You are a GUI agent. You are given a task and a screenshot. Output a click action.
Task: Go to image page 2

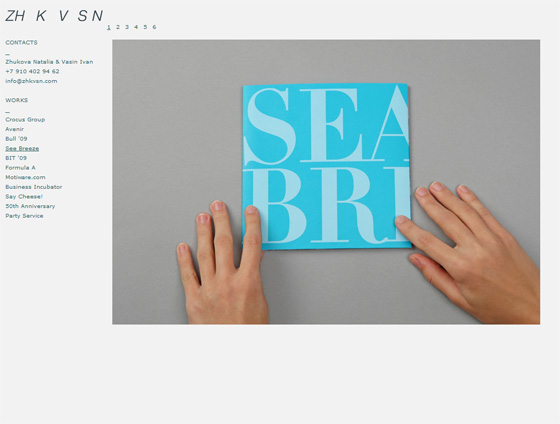coord(118,27)
